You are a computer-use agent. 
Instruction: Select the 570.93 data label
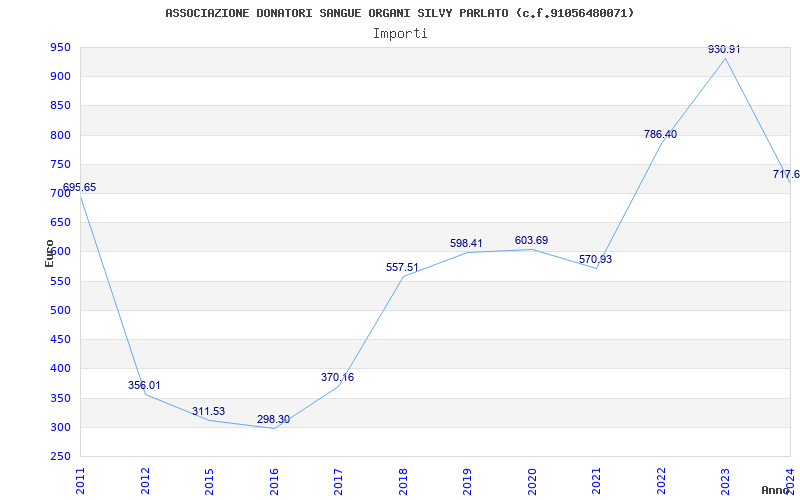click(x=595, y=259)
